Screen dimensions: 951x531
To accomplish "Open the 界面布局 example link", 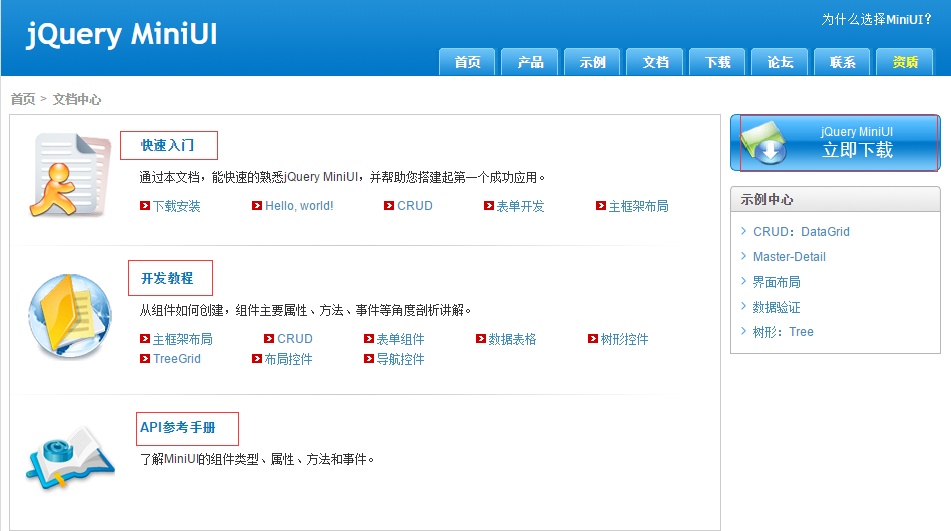I will point(776,282).
